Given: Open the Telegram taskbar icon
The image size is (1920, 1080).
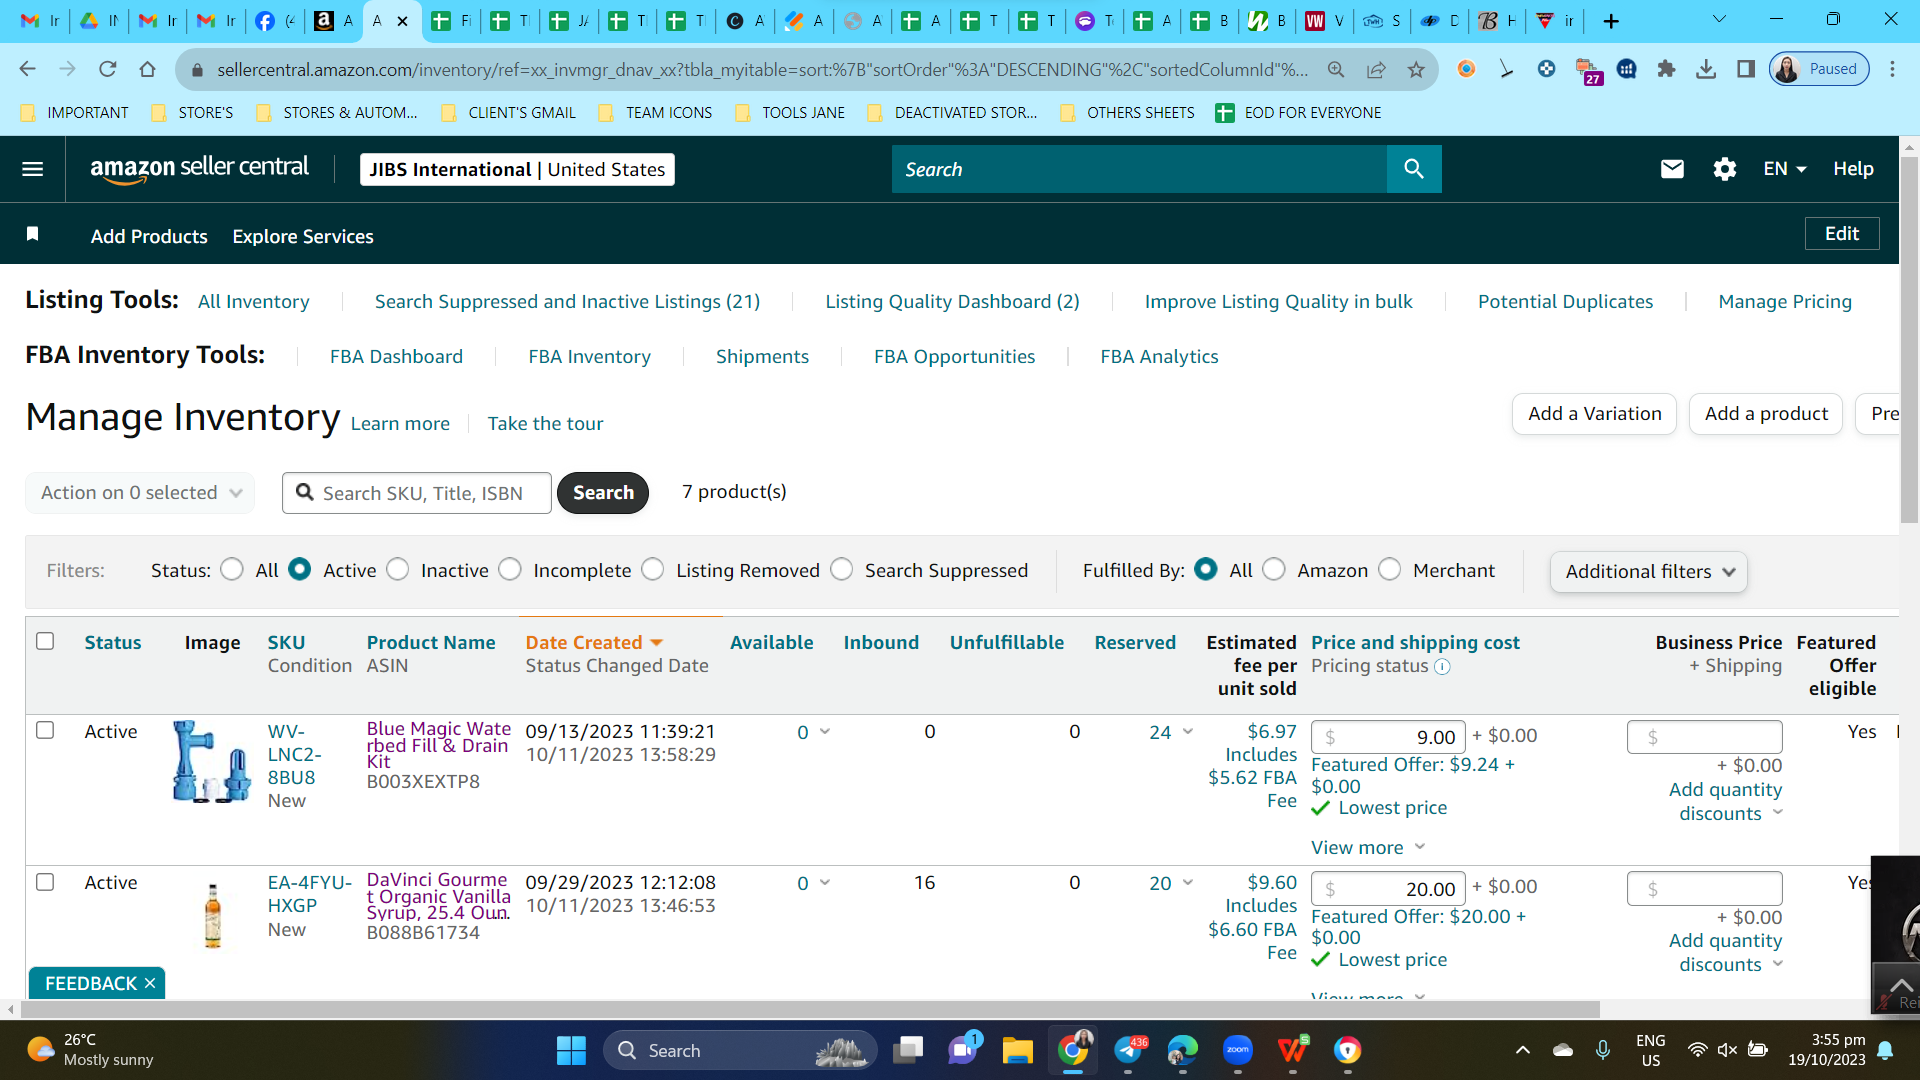Looking at the screenshot, I should 1128,1050.
